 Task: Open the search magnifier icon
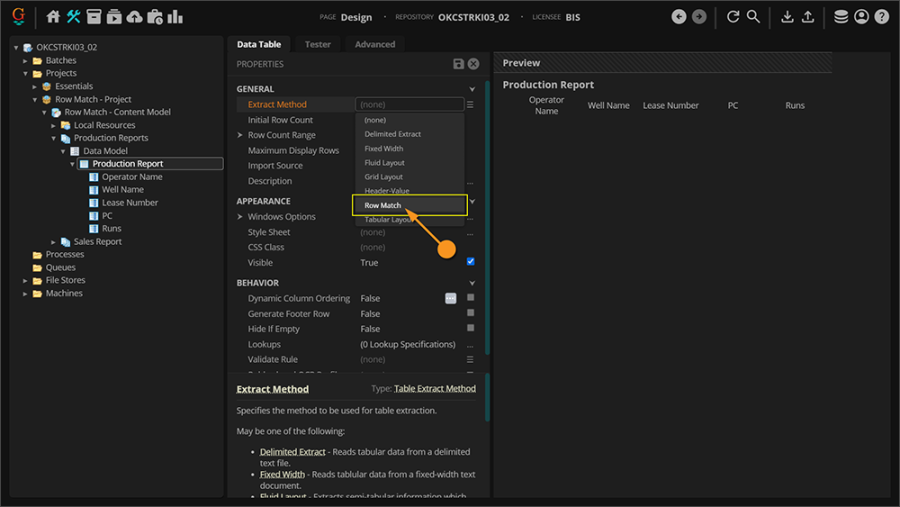coord(754,17)
